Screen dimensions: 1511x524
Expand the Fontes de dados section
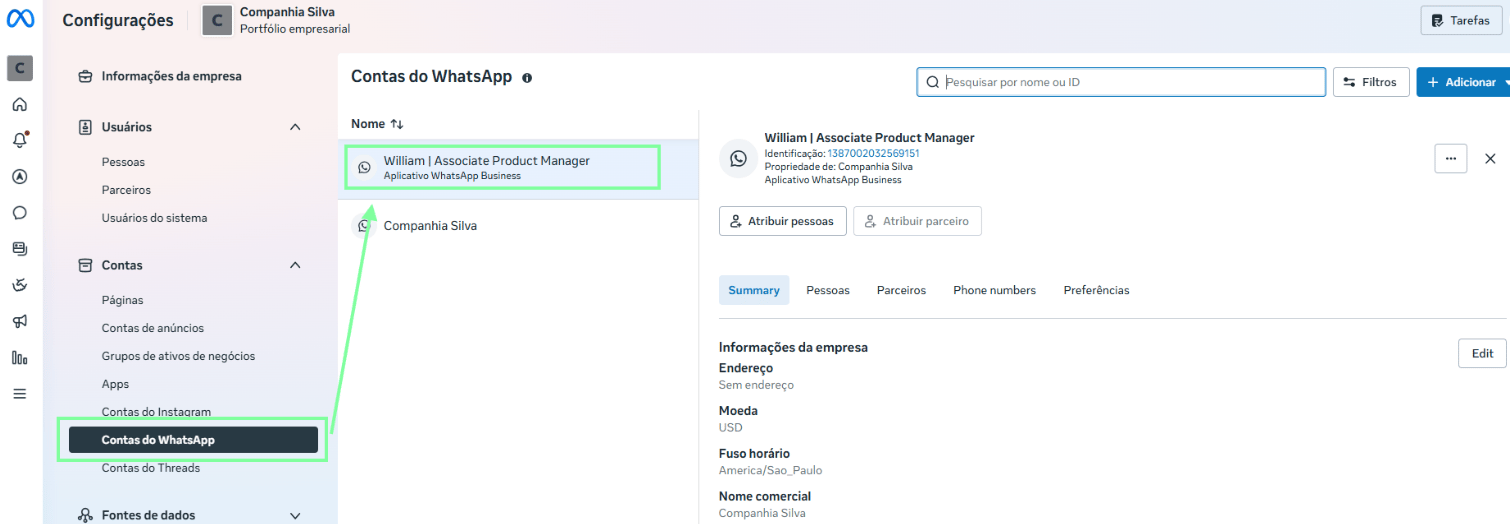tap(295, 515)
